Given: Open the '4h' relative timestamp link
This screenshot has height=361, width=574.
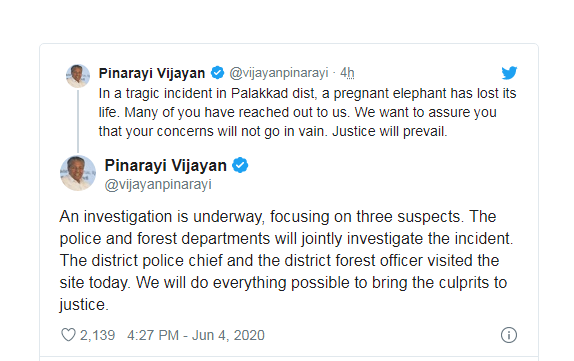Looking at the screenshot, I should point(347,73).
